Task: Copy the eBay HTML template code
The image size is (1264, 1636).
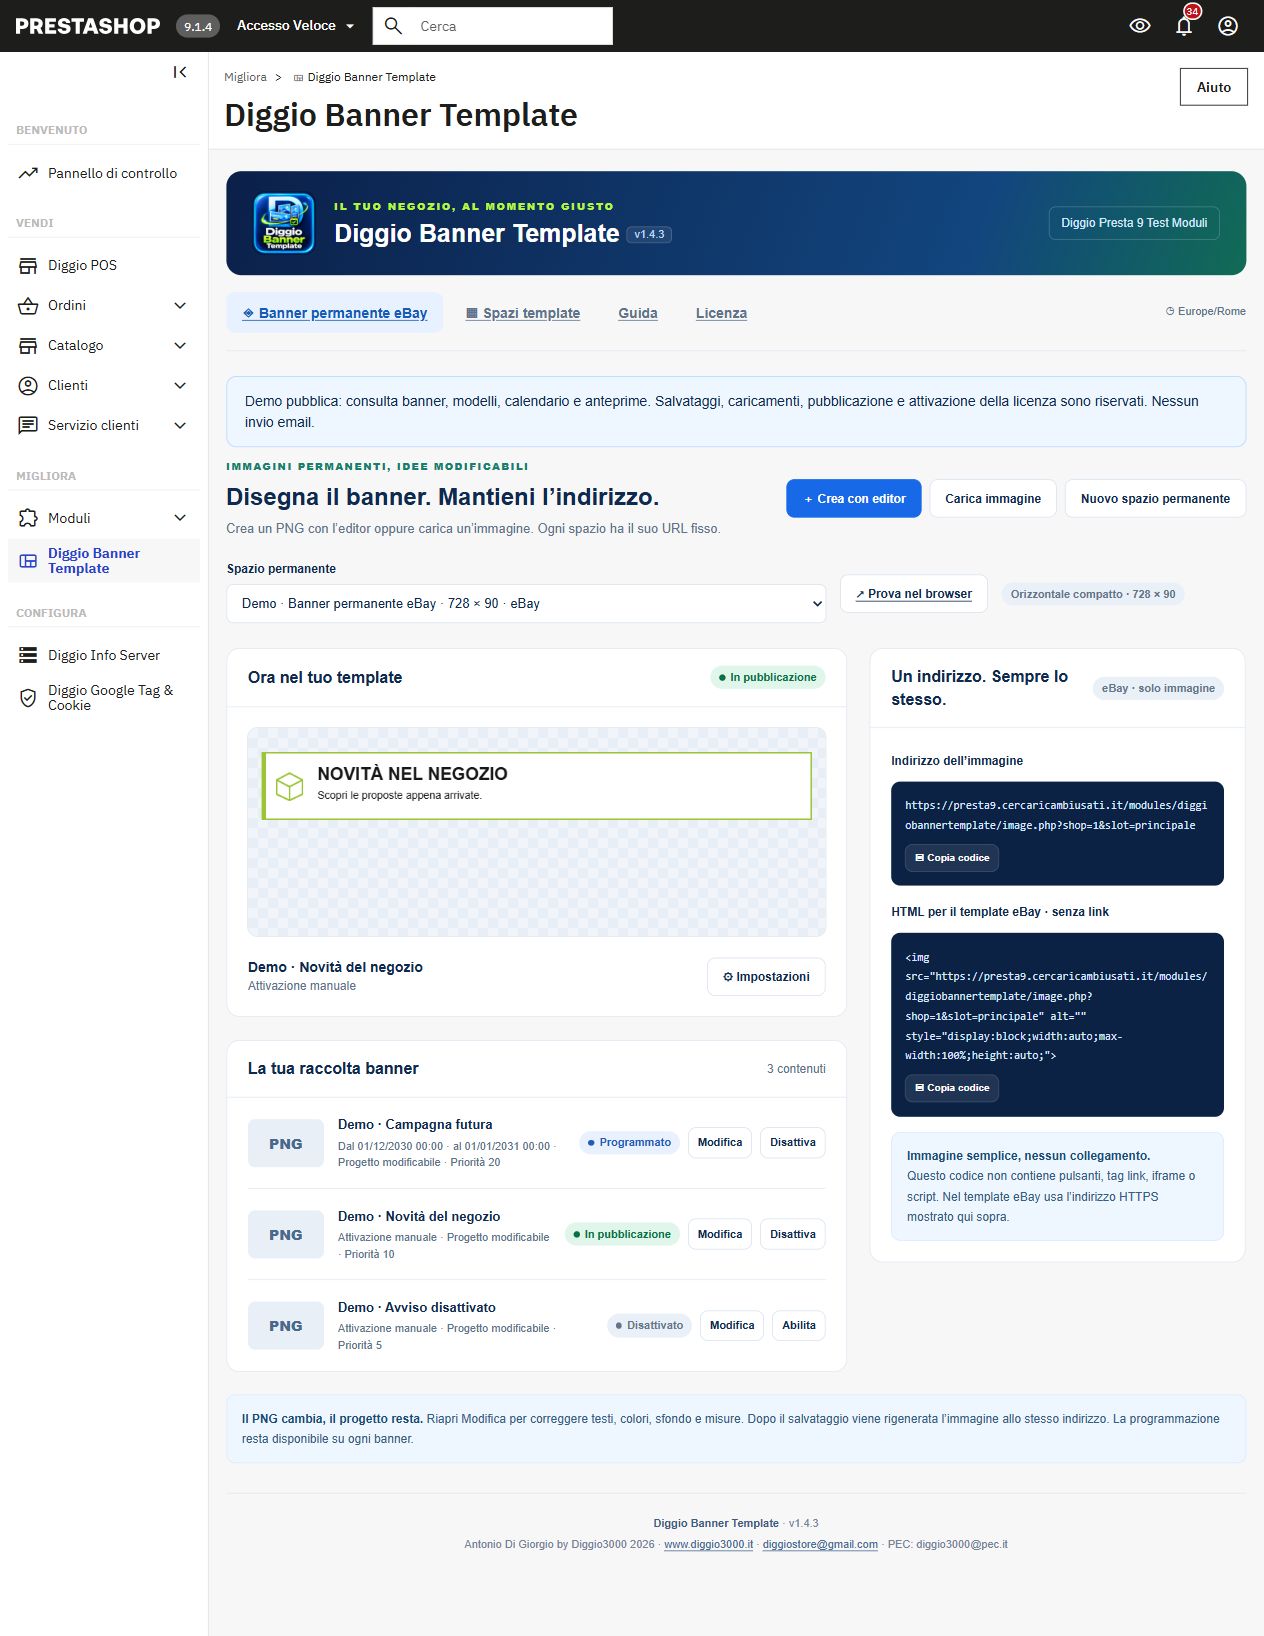Action: click(952, 1088)
